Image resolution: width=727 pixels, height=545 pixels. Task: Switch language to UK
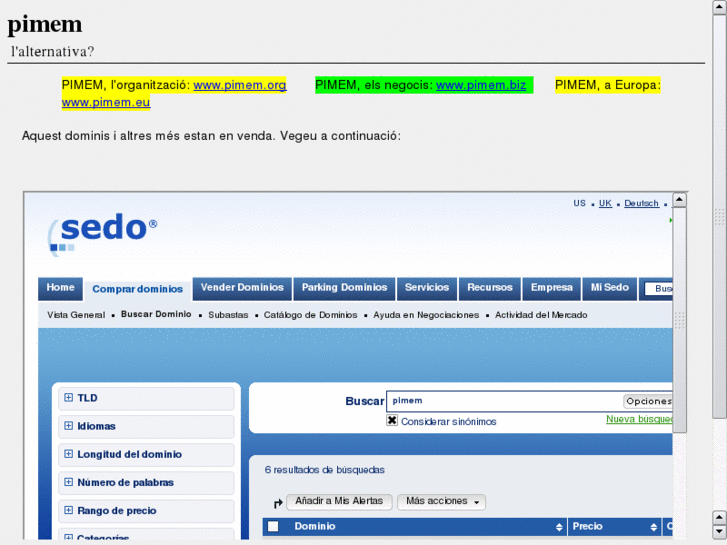point(605,204)
